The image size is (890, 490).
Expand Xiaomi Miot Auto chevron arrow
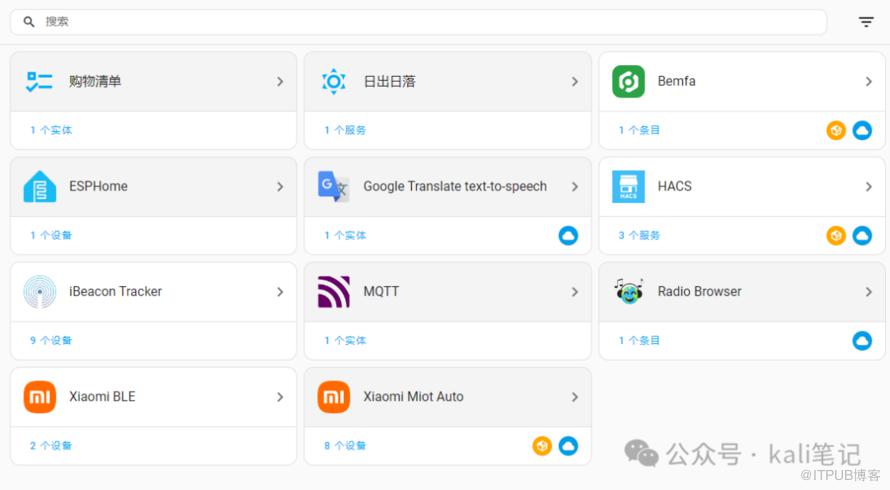574,397
